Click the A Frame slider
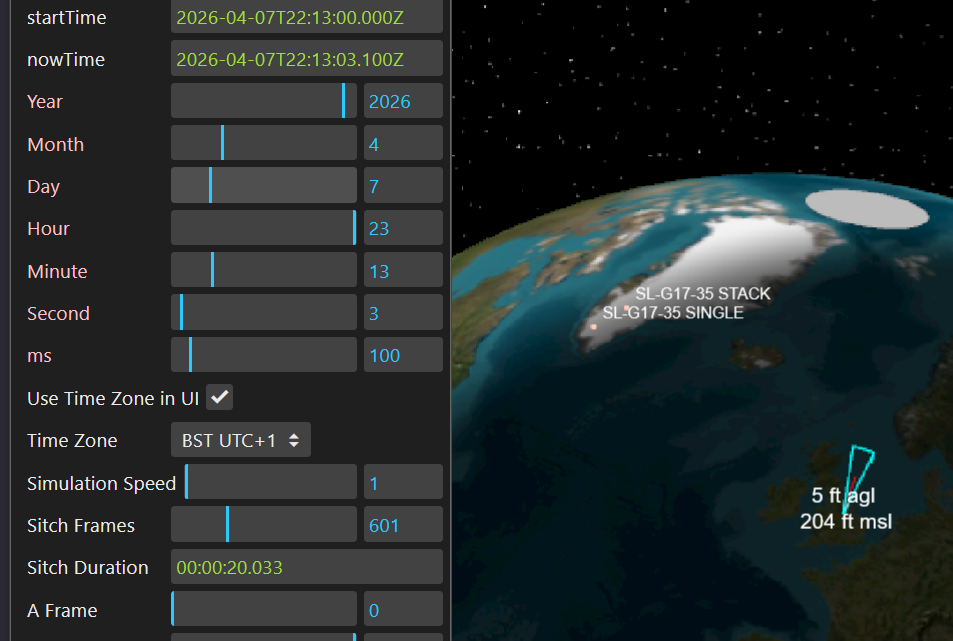 (x=264, y=610)
